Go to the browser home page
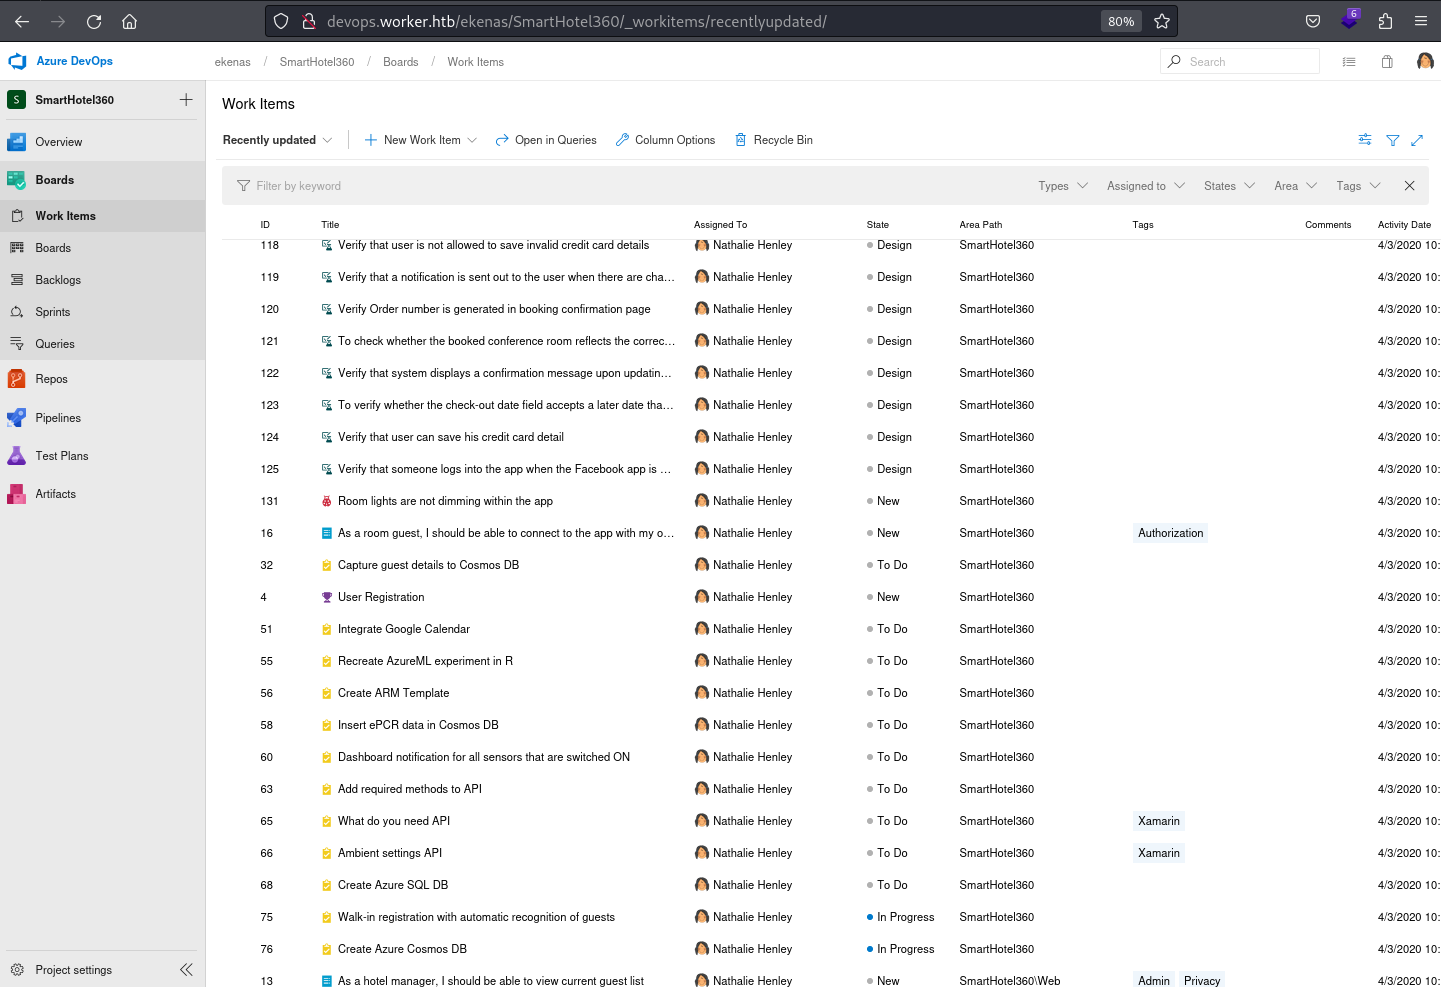The width and height of the screenshot is (1441, 987). pos(129,21)
